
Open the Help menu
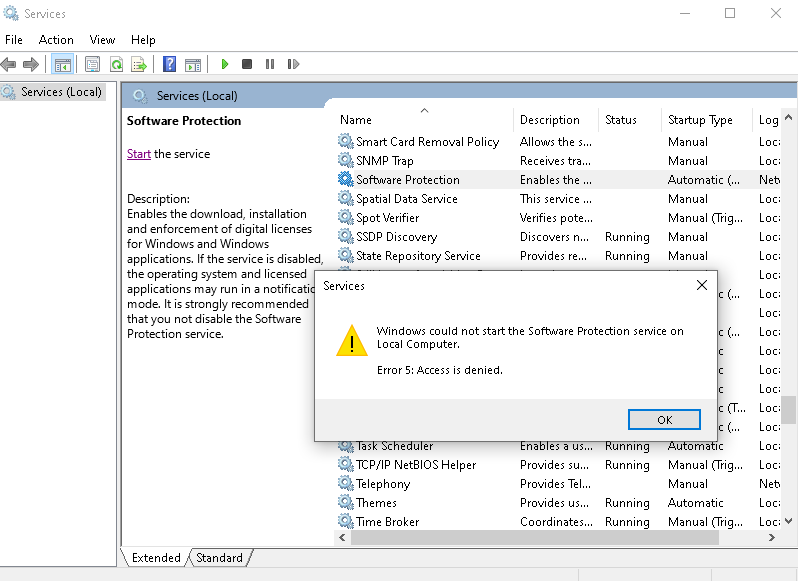click(143, 40)
